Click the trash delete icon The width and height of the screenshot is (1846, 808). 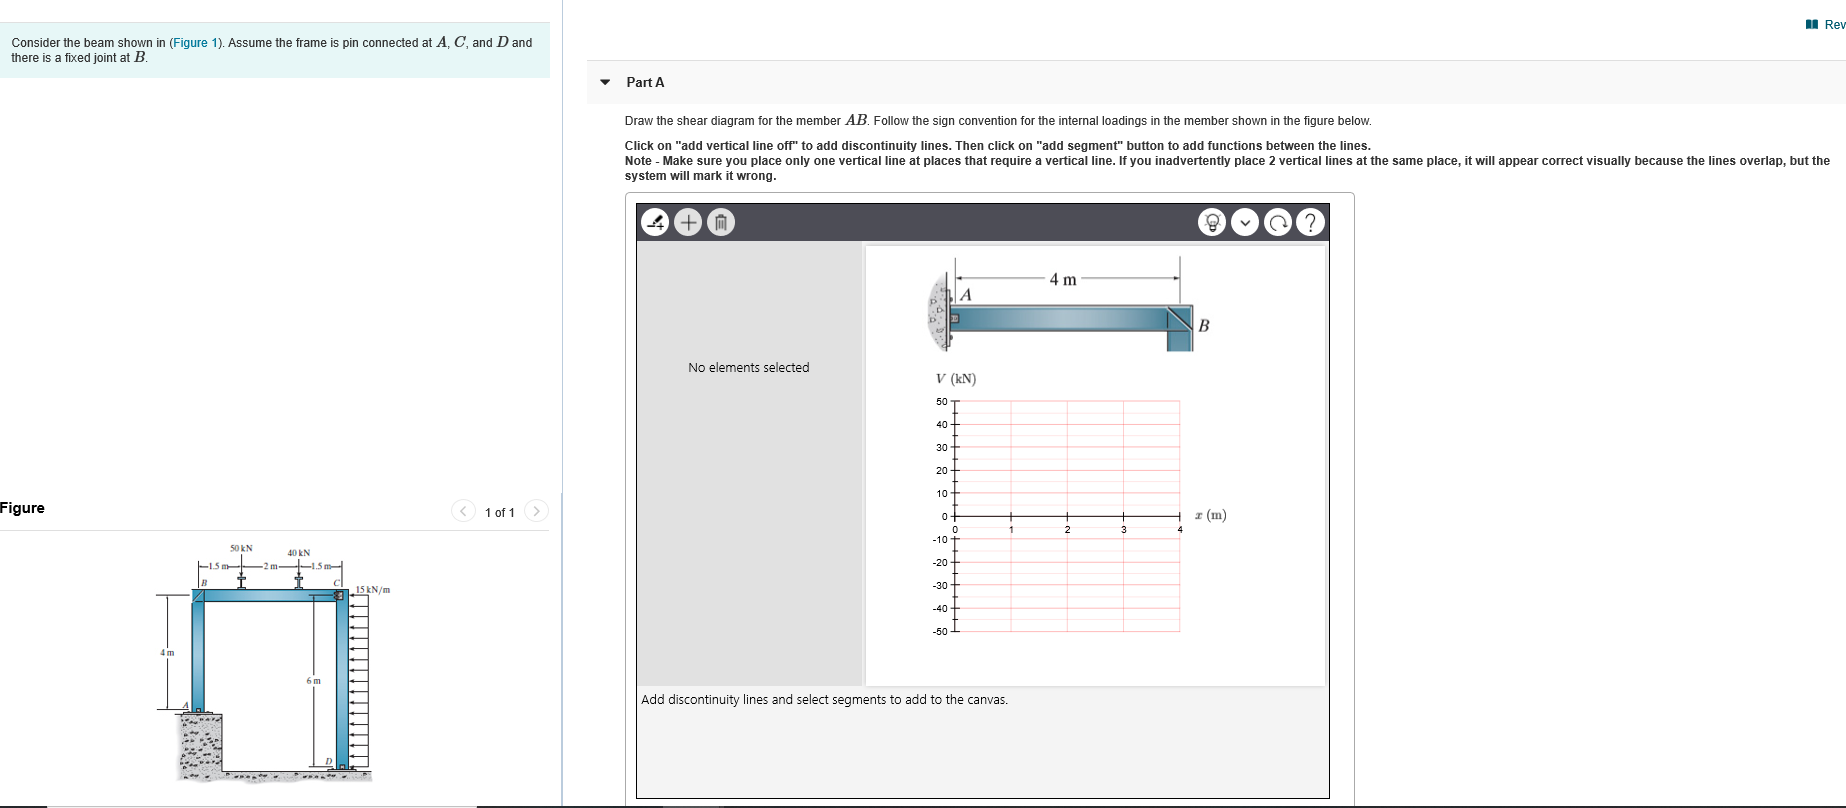click(721, 222)
